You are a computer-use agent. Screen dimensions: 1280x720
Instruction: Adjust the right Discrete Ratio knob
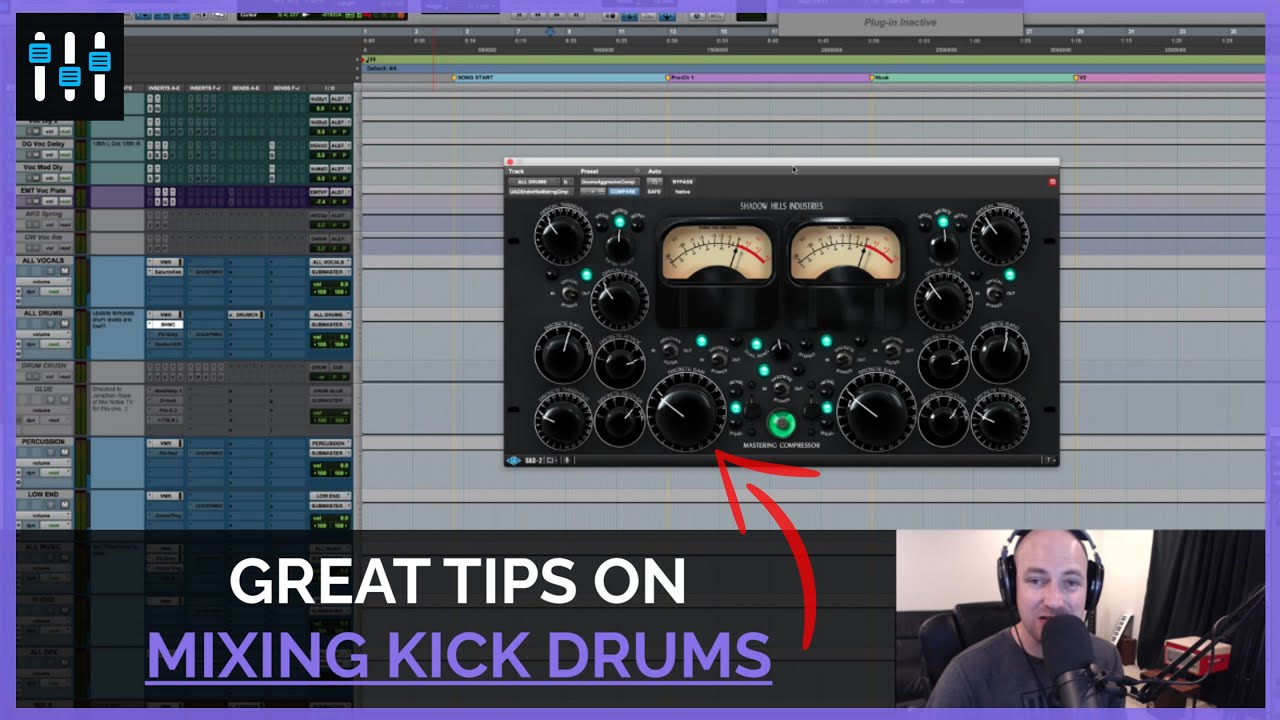[999, 357]
